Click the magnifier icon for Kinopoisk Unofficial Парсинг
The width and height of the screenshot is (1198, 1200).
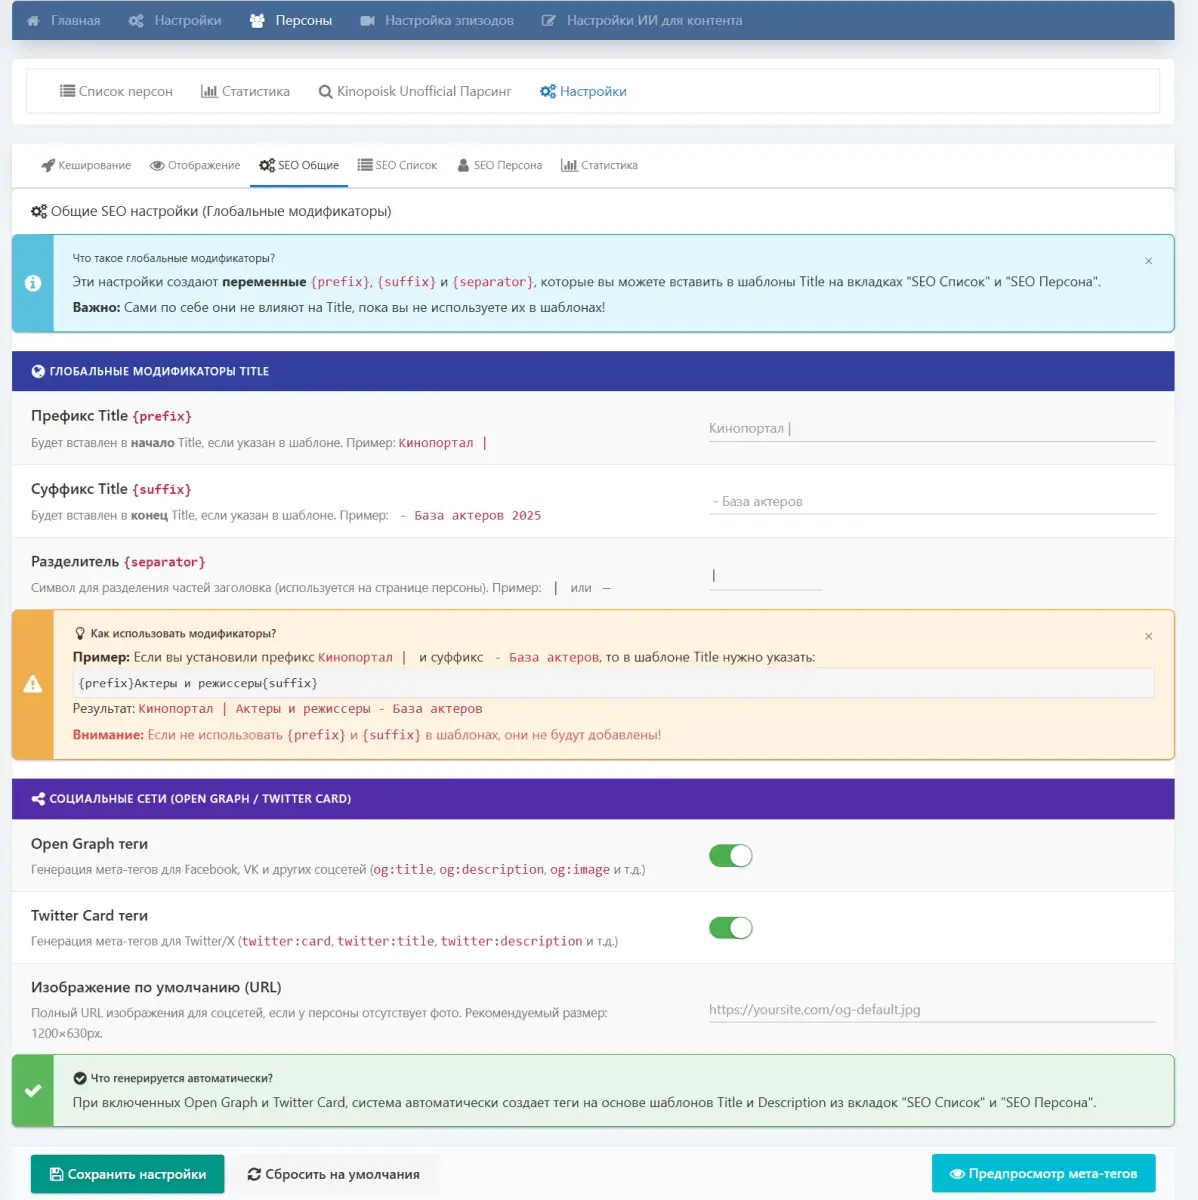325,92
